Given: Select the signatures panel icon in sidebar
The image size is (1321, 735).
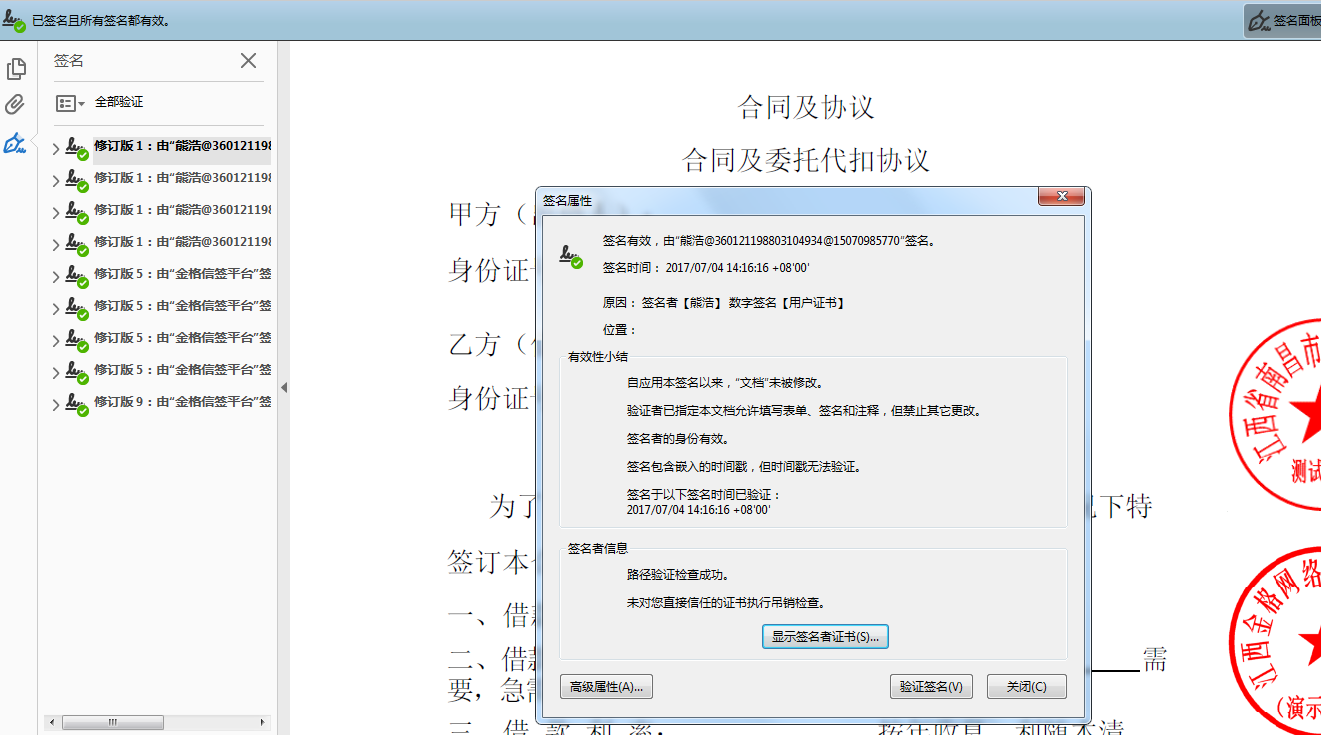Looking at the screenshot, I should [x=15, y=143].
